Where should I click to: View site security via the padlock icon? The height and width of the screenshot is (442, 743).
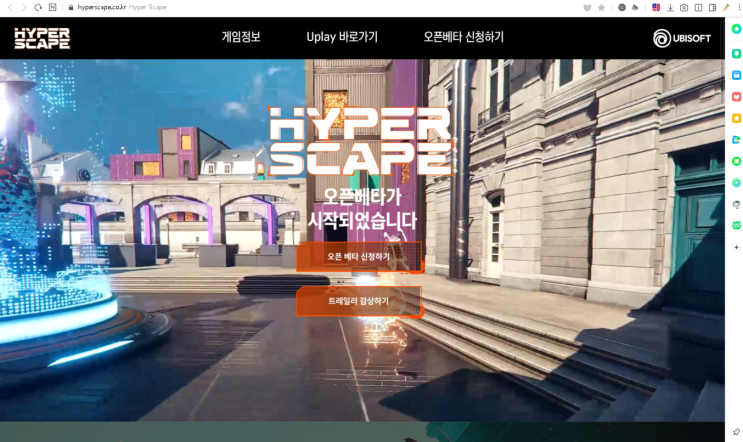point(71,7)
